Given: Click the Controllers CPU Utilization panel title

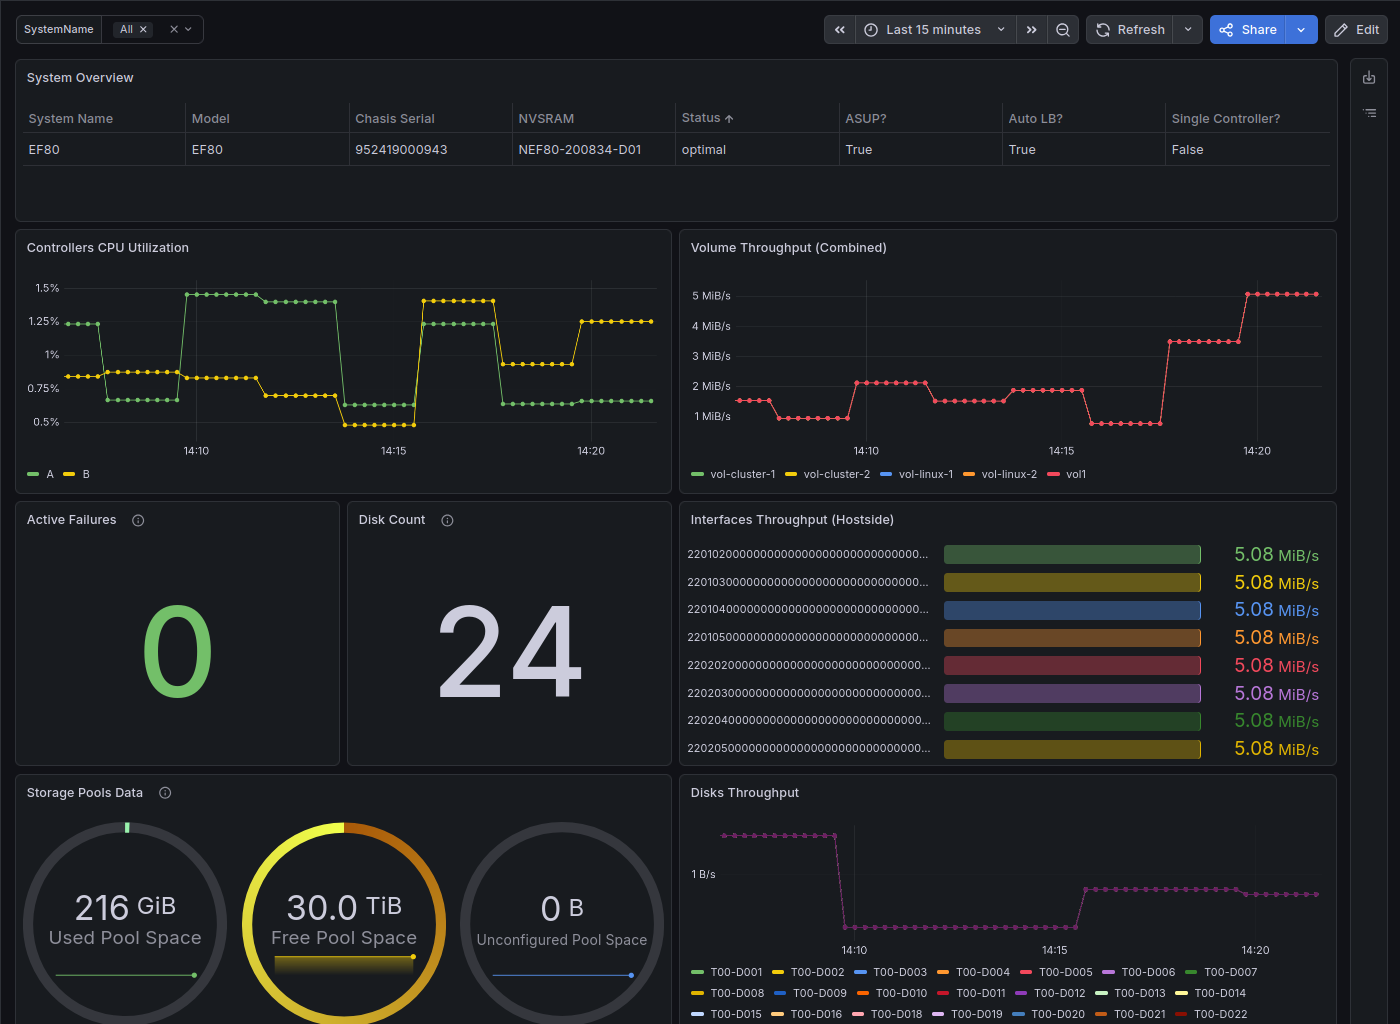Looking at the screenshot, I should click(x=108, y=248).
